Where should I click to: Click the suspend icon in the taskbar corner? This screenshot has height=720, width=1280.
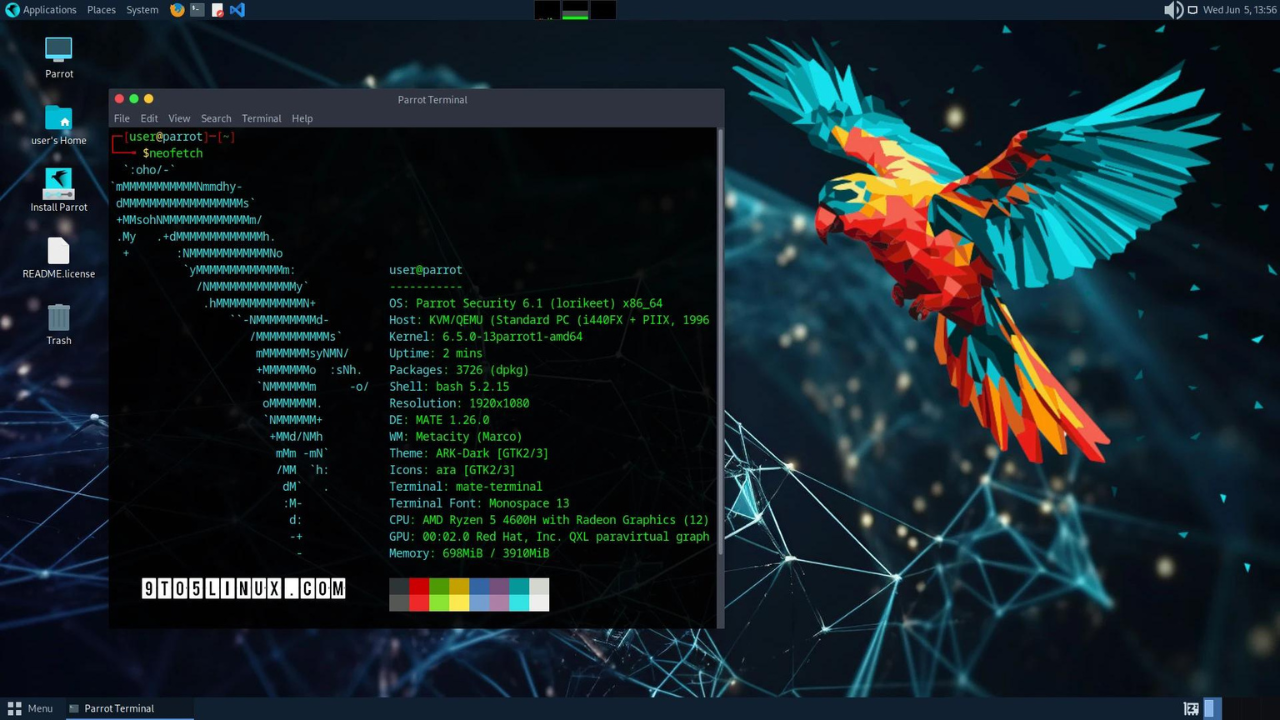tap(1190, 708)
